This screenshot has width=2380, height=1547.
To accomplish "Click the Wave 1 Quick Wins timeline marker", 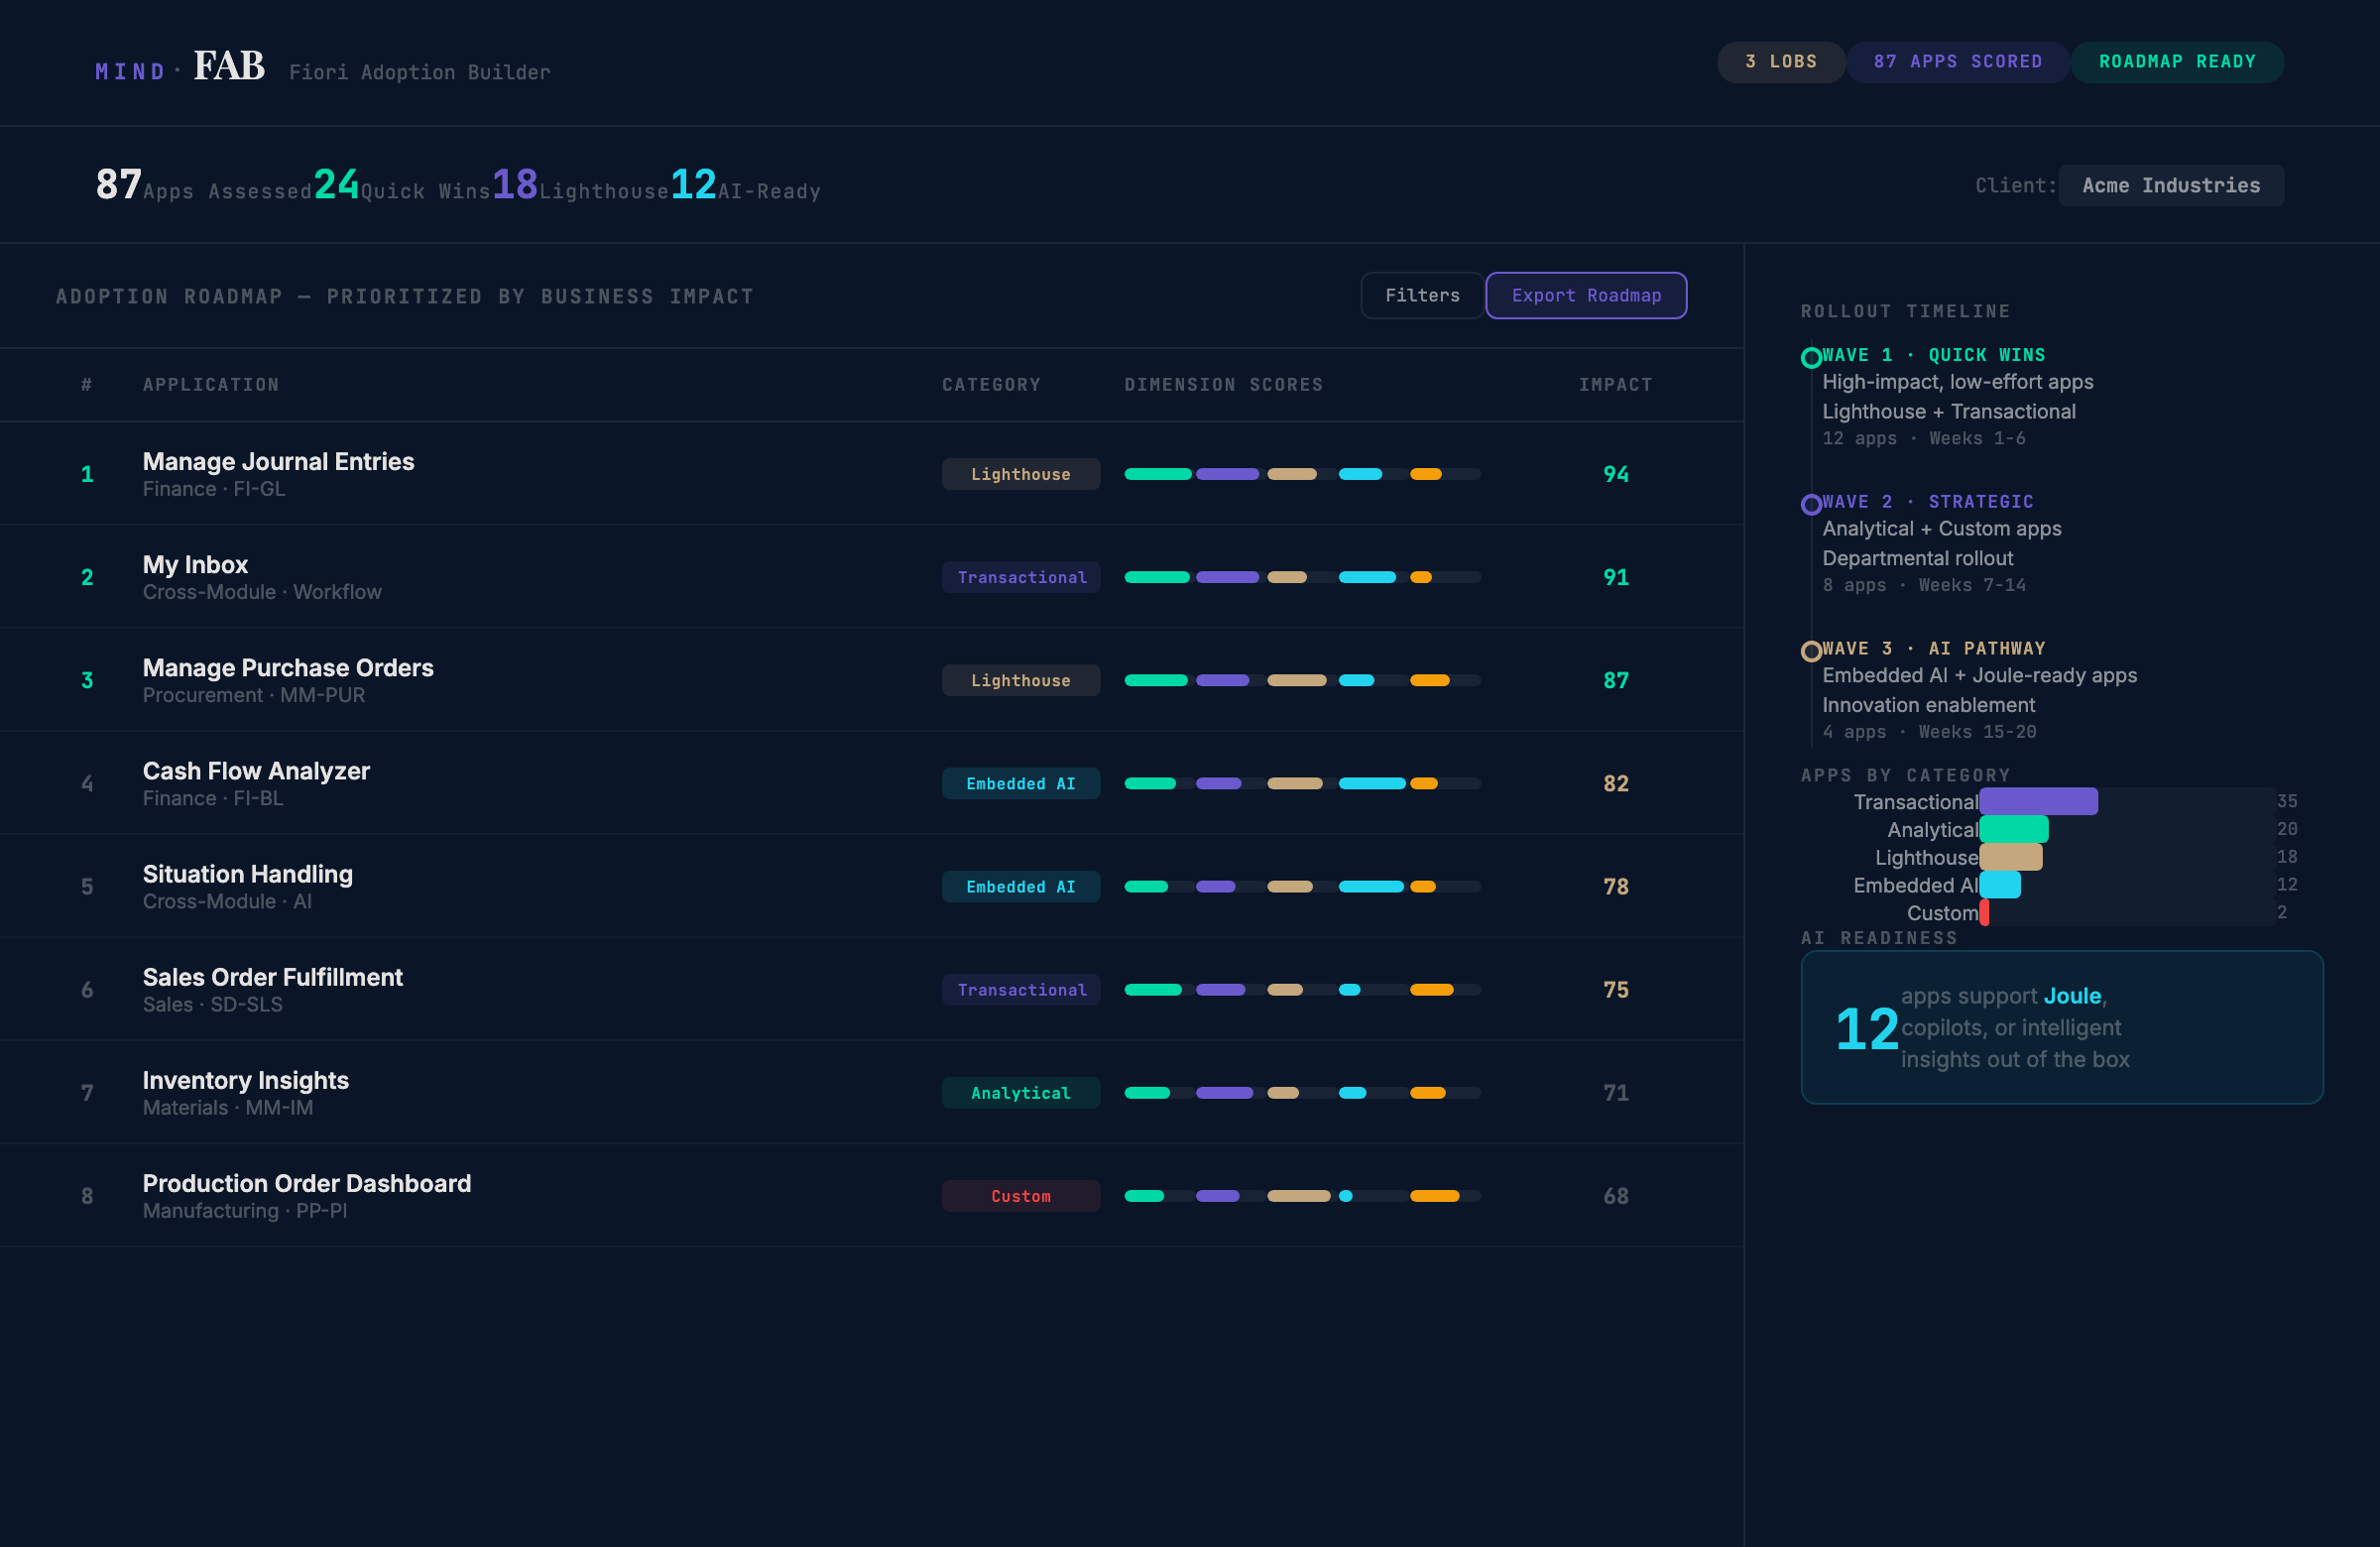I will [1810, 358].
